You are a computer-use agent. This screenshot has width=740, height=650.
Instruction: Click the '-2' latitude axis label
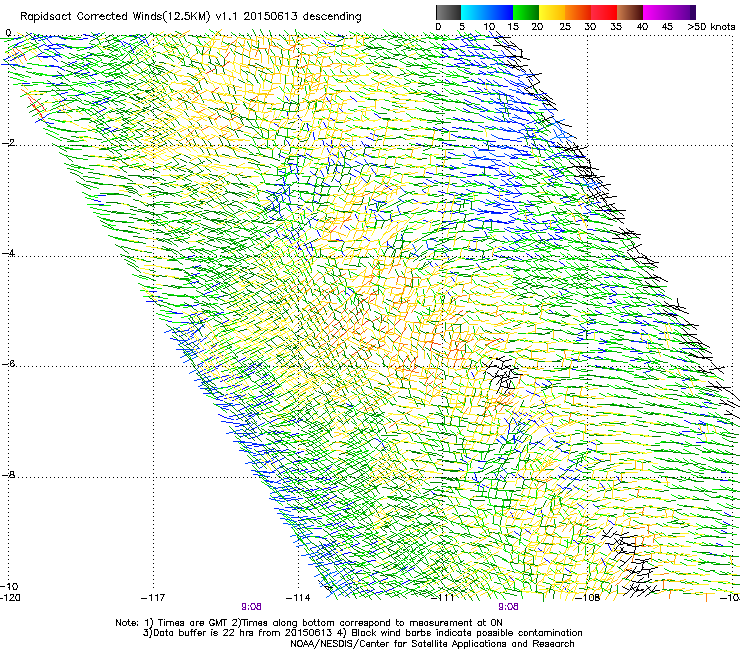coord(8,143)
